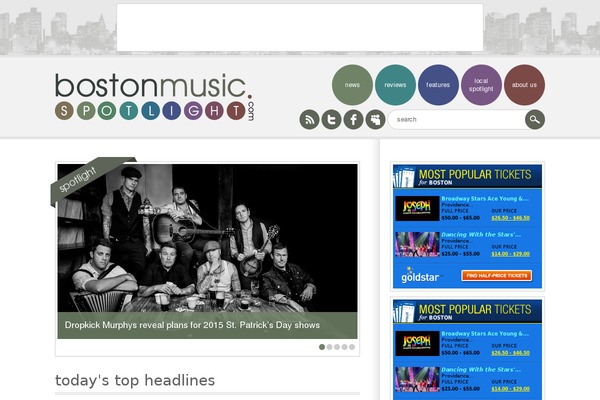
Task: Click Joseph thumbnail in second tickets ad
Action: point(417,344)
